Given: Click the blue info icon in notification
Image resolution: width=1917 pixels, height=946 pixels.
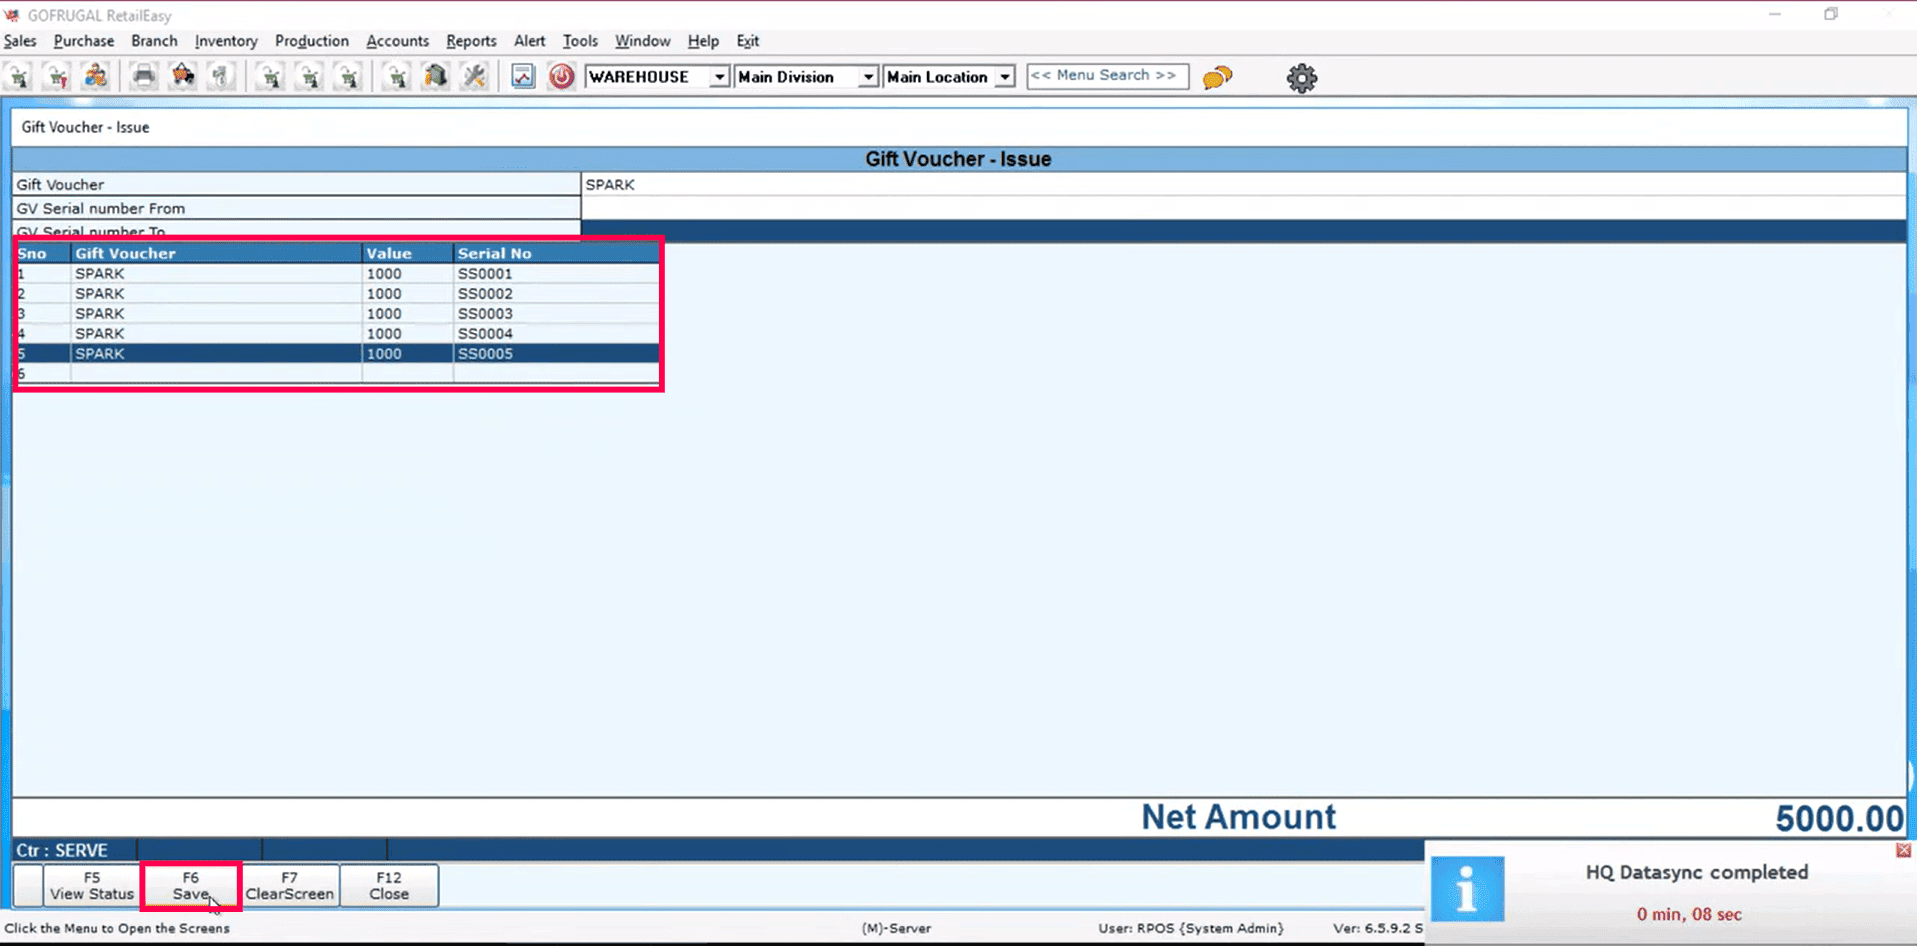Looking at the screenshot, I should coord(1467,888).
